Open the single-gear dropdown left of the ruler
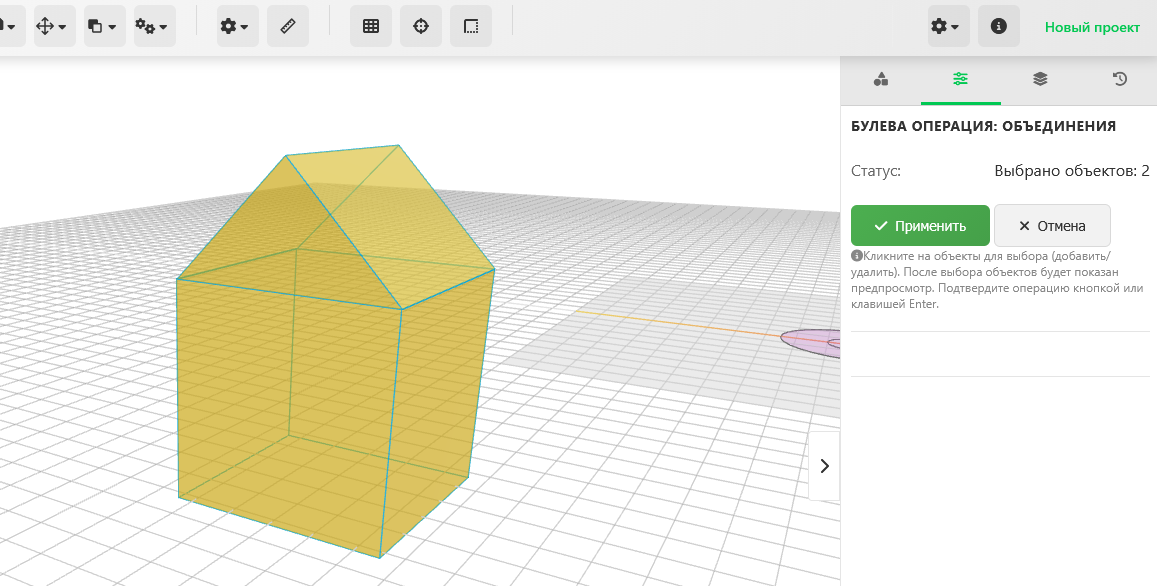Viewport: 1157px width, 586px height. click(238, 26)
